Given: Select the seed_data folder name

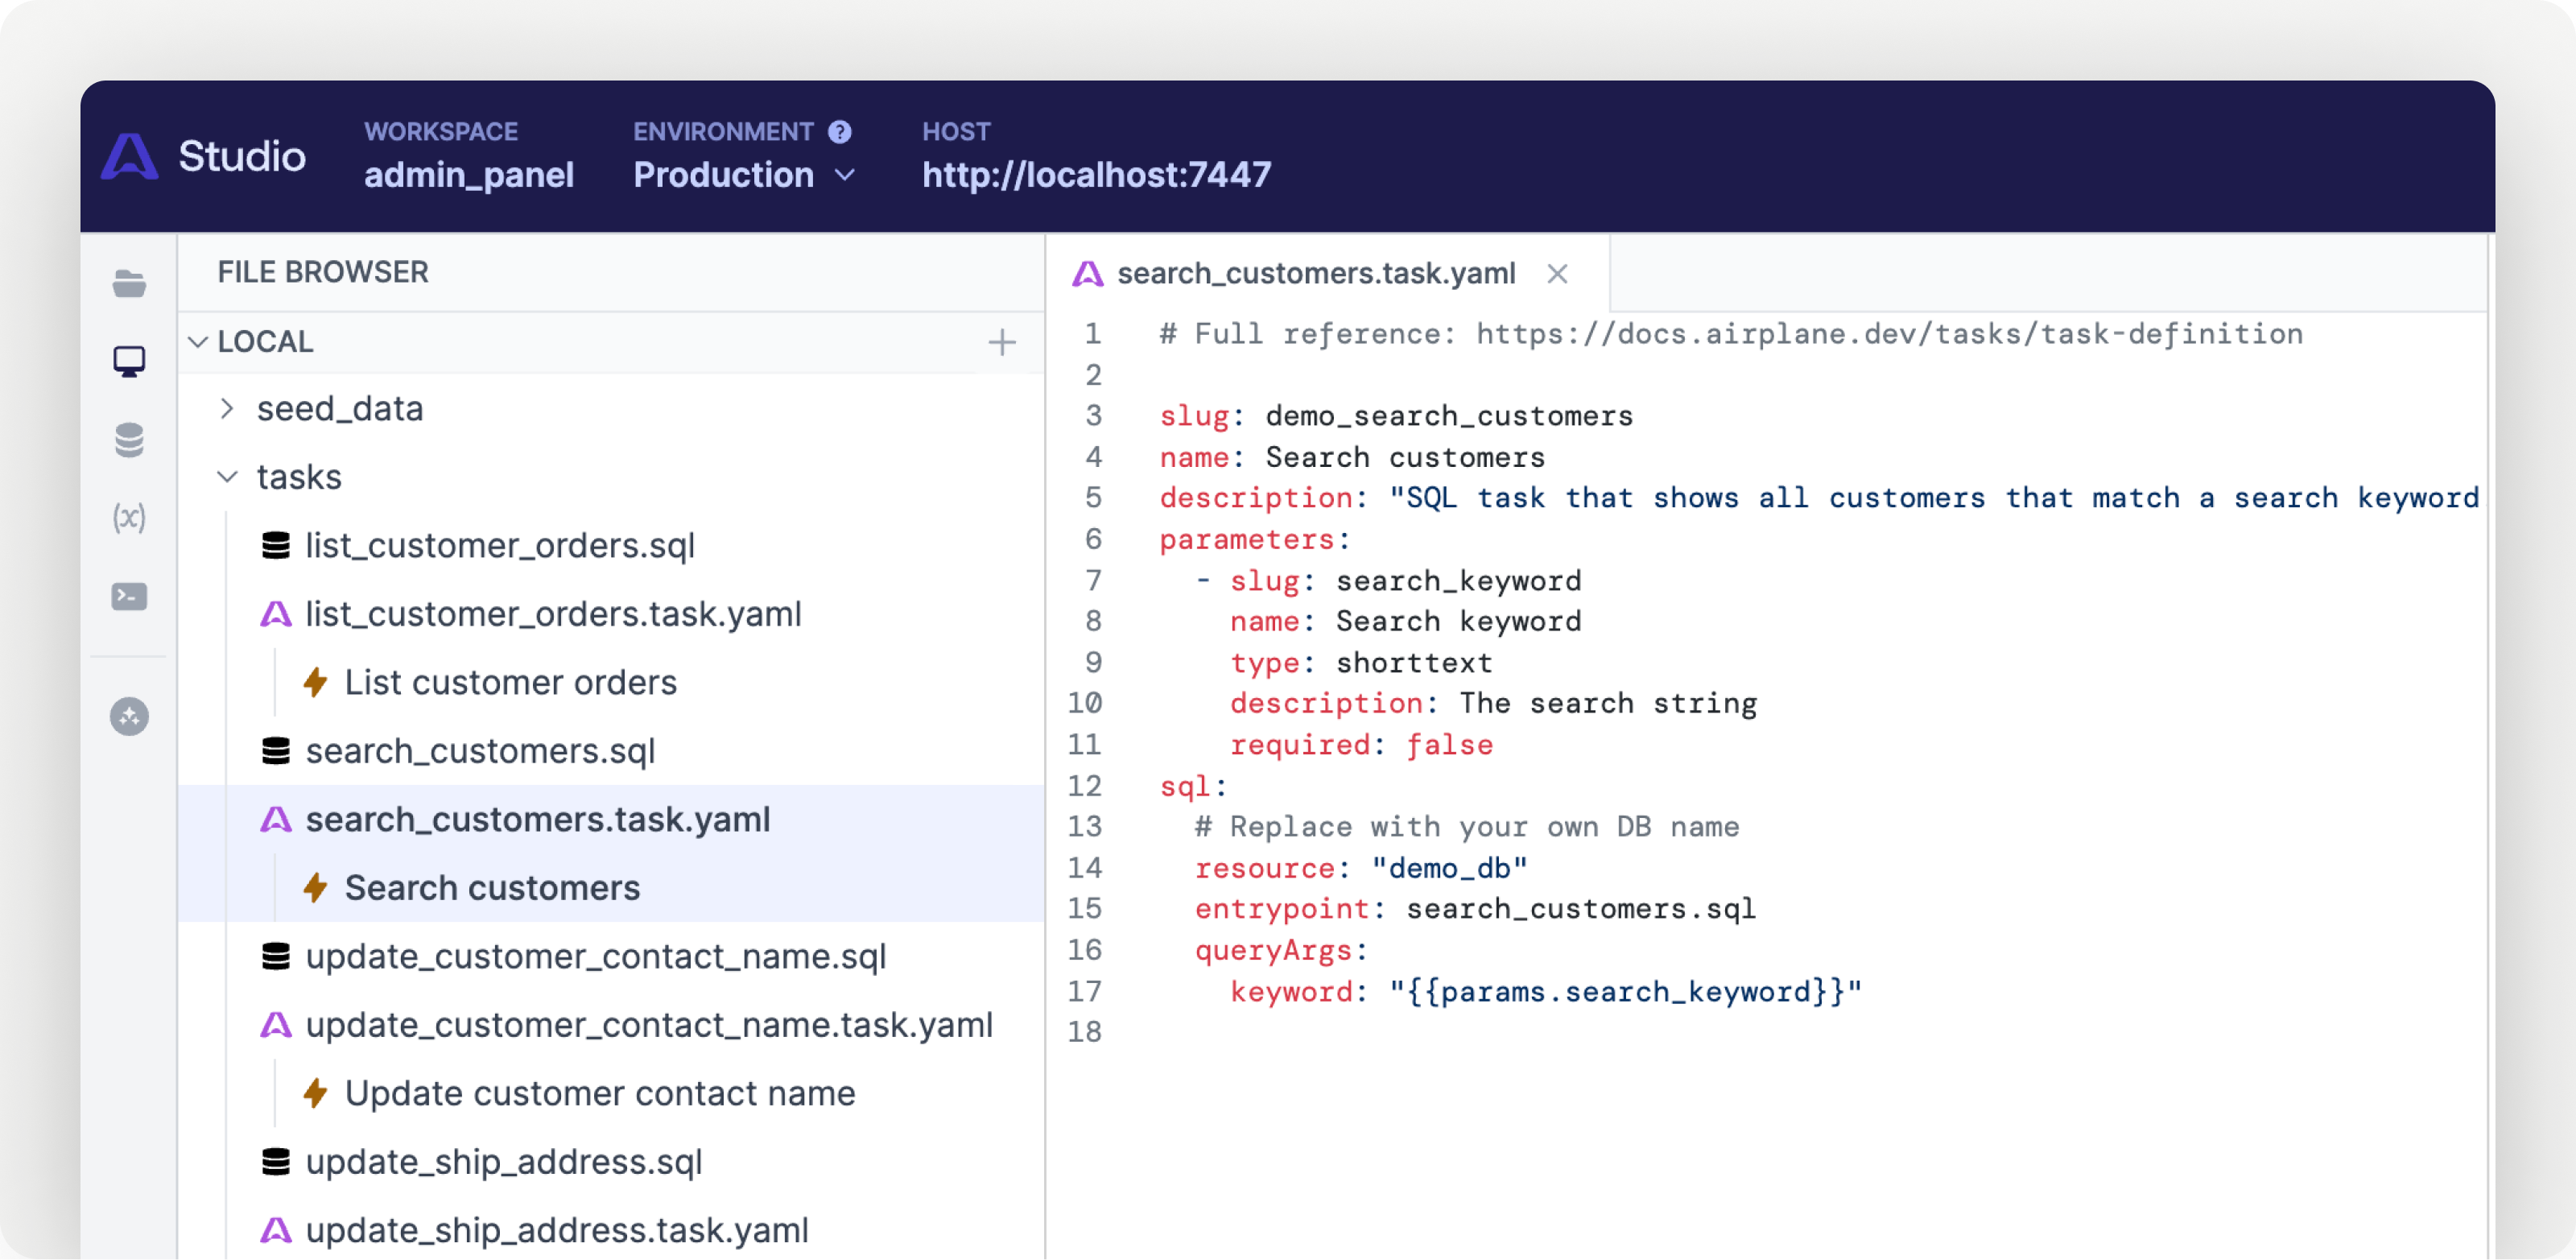Looking at the screenshot, I should 340,408.
